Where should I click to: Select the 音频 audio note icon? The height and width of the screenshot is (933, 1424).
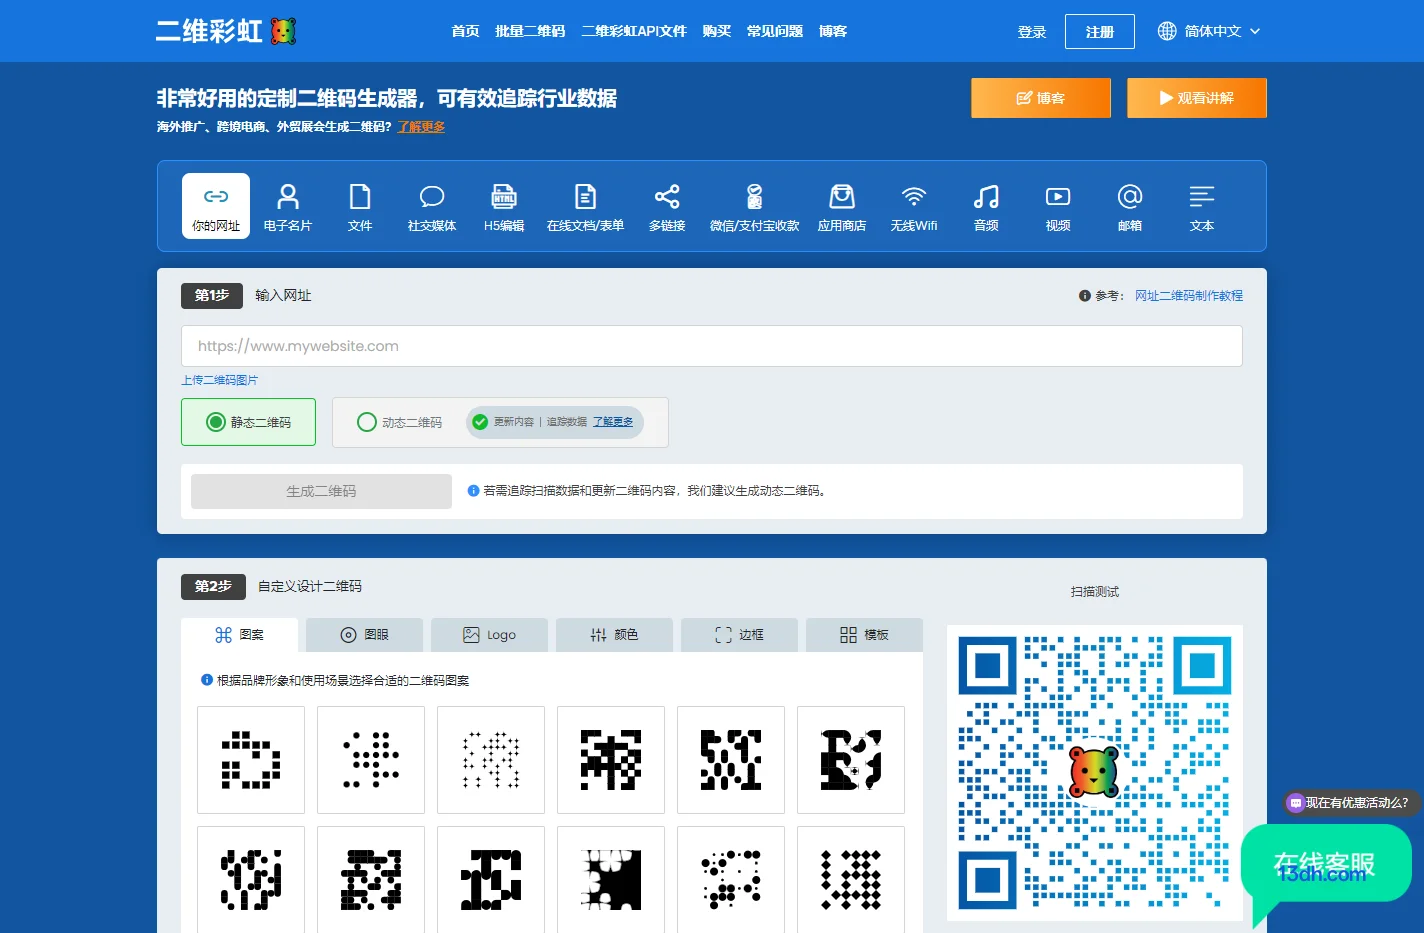point(986,197)
